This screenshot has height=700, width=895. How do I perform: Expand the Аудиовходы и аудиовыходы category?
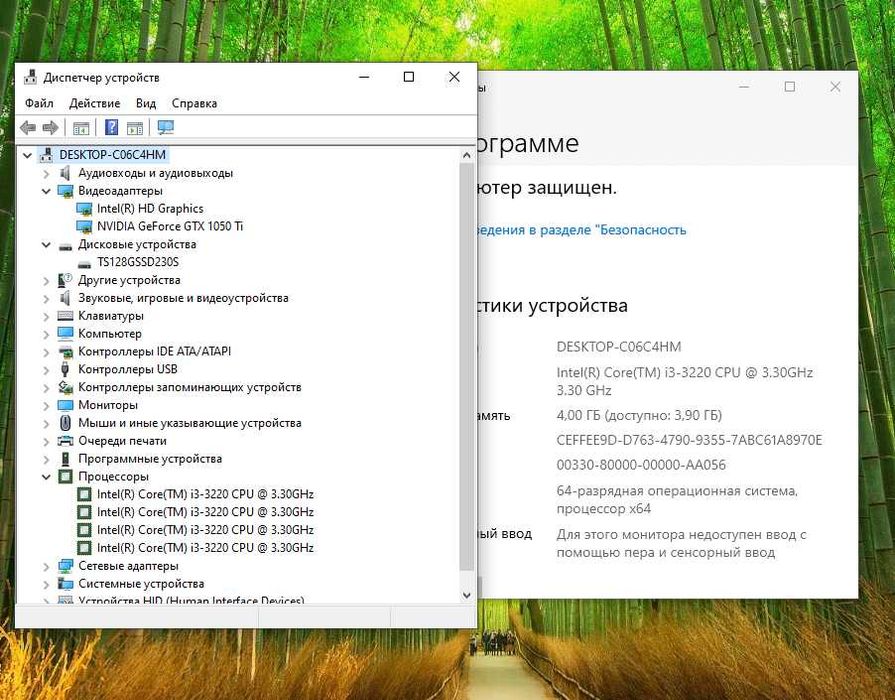[46, 173]
